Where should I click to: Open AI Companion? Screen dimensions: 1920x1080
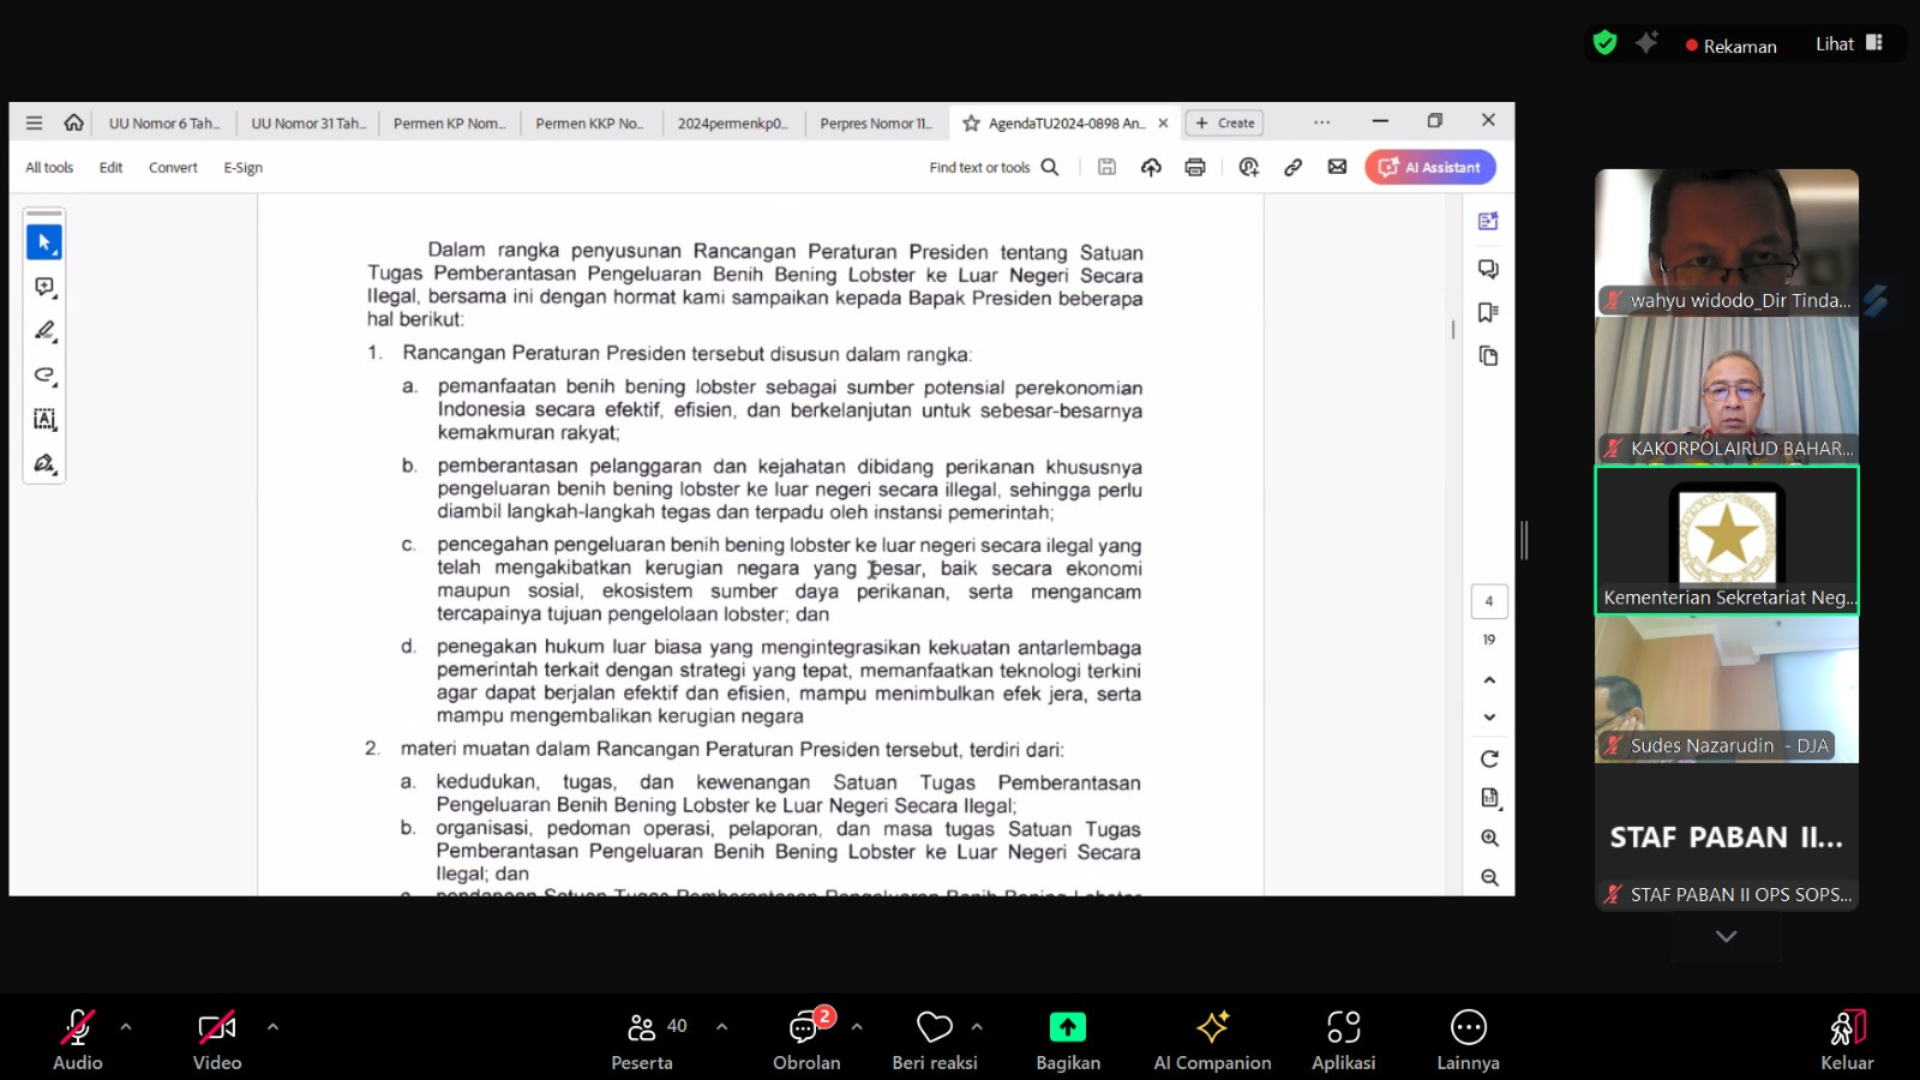coord(1212,1040)
